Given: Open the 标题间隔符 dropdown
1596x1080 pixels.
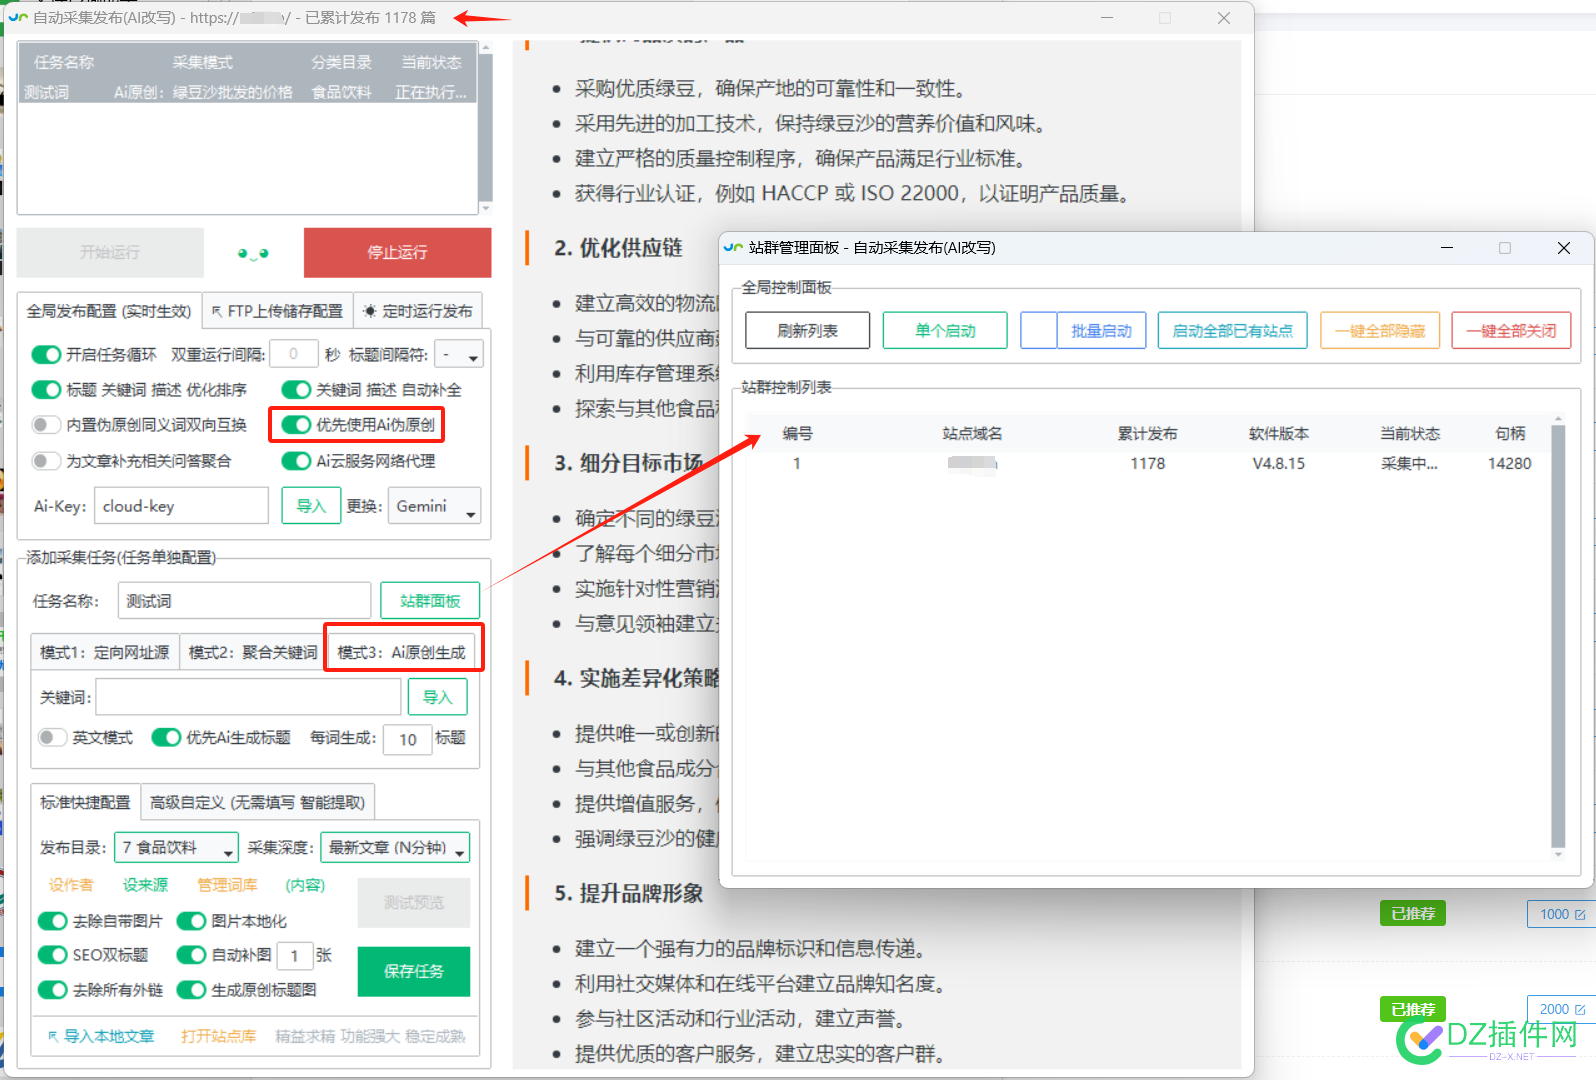Looking at the screenshot, I should point(460,354).
